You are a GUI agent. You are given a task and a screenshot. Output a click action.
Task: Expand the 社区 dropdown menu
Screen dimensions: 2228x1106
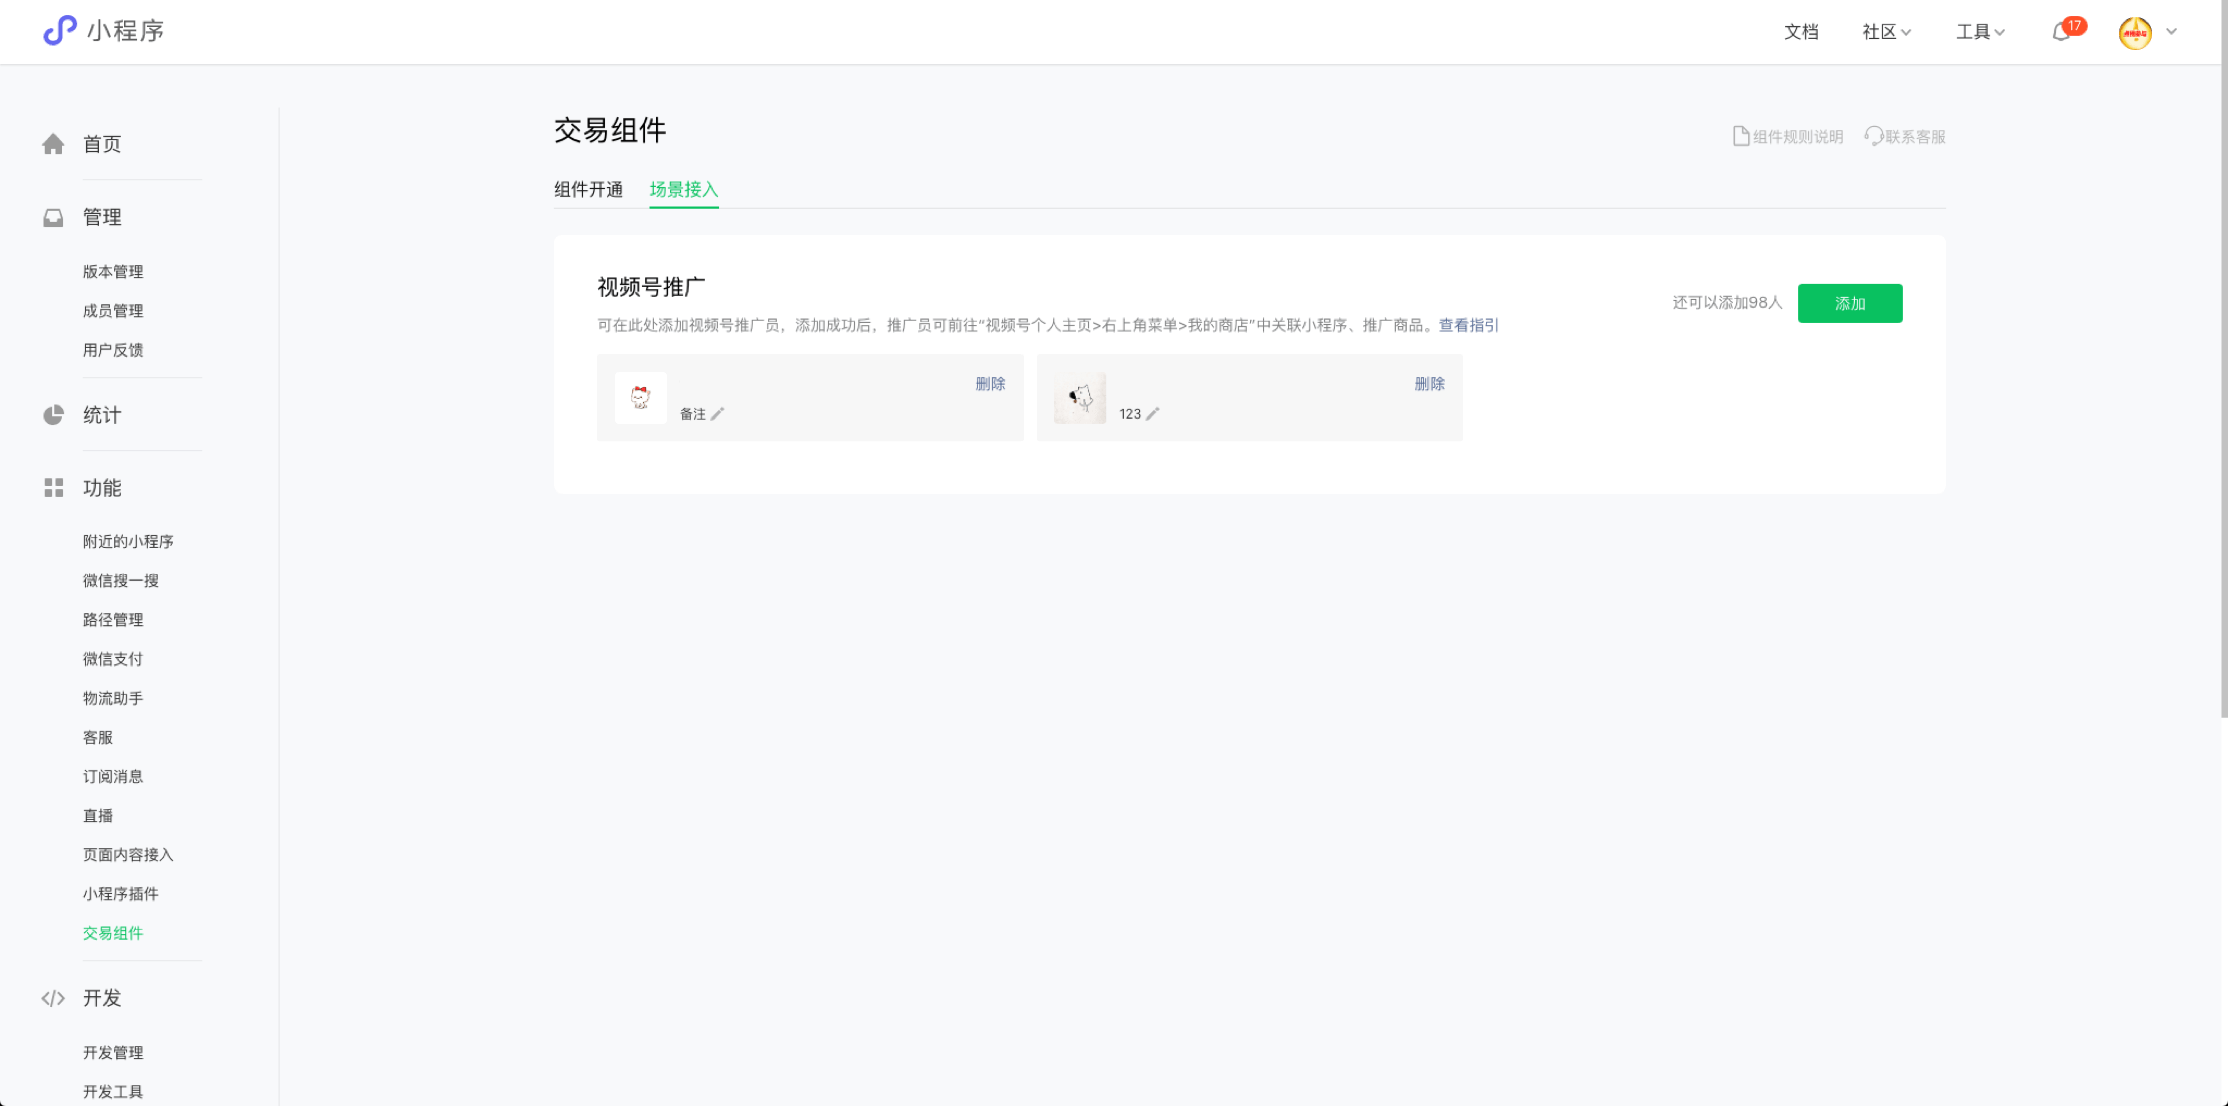point(1886,32)
